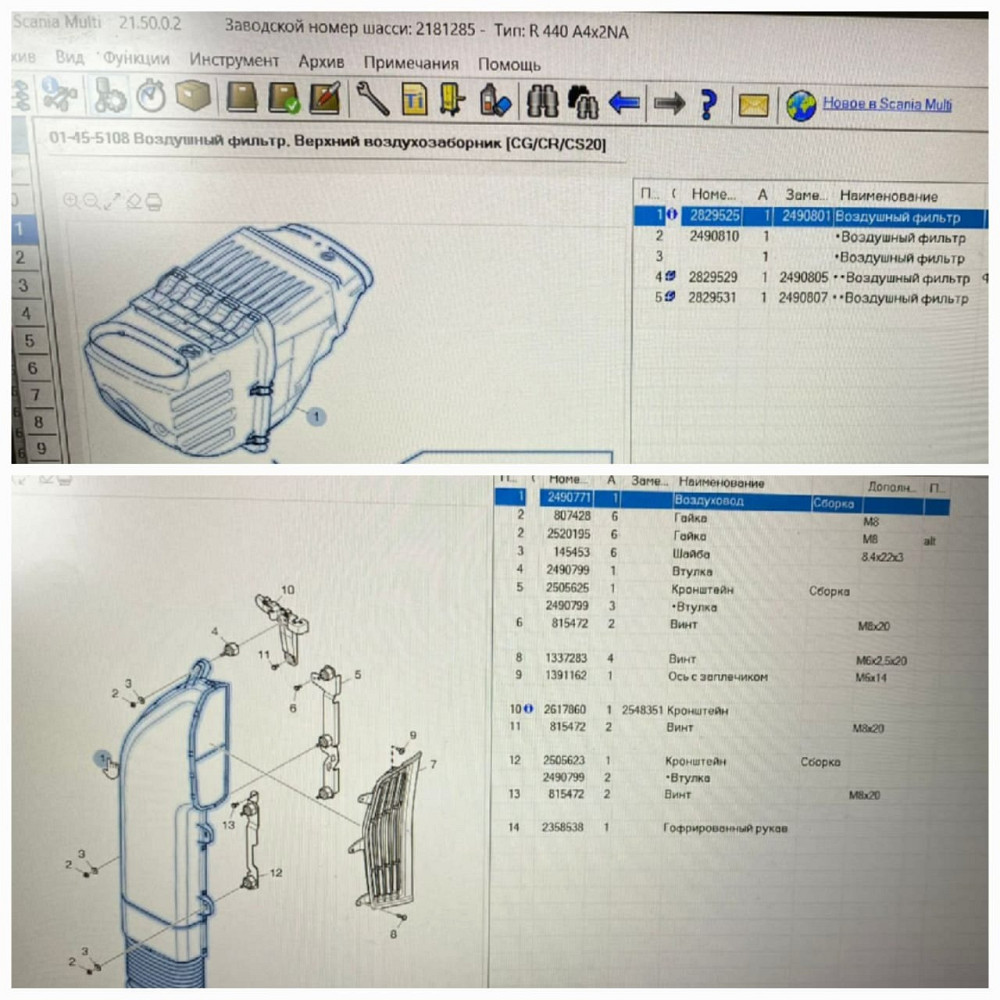1000x1000 pixels.
Task: Open the Функции menu
Action: coord(136,59)
